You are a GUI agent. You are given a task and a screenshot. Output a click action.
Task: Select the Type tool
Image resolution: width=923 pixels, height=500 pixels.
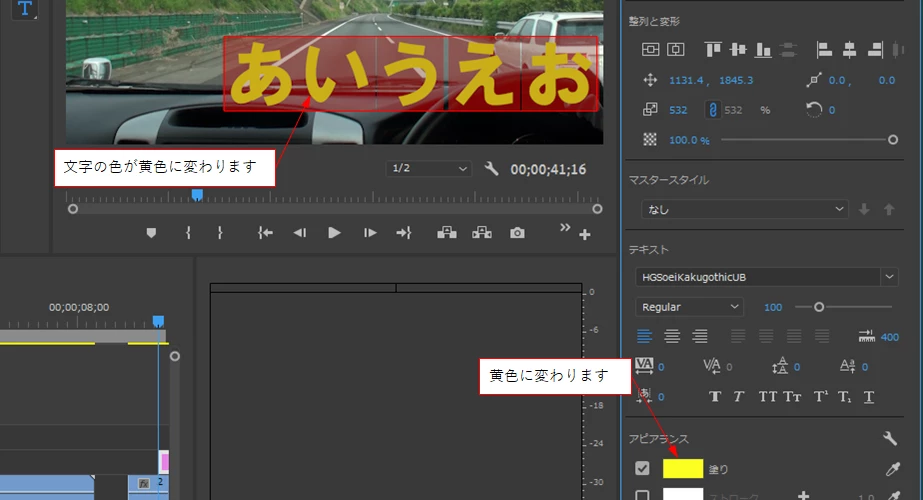25,8
